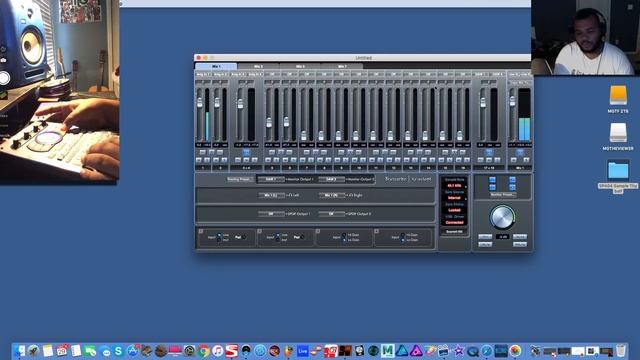Open the Mix 1 (R) headphone right source dropdown

331,196
